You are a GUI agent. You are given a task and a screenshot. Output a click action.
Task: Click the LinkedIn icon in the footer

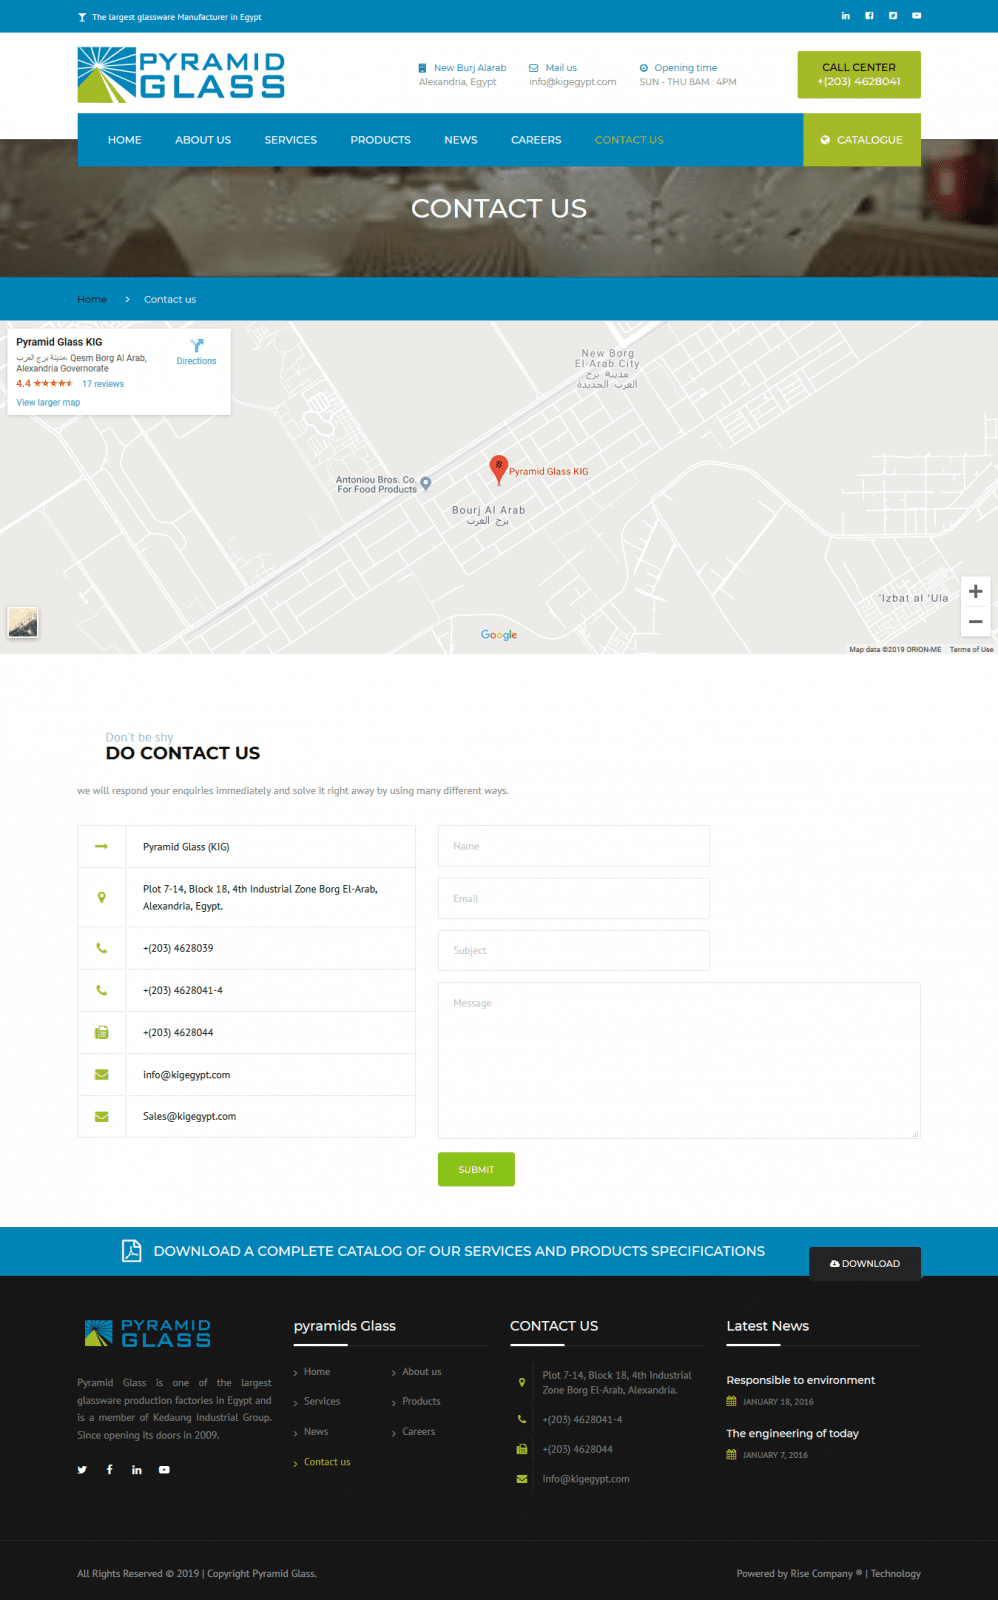[137, 1469]
